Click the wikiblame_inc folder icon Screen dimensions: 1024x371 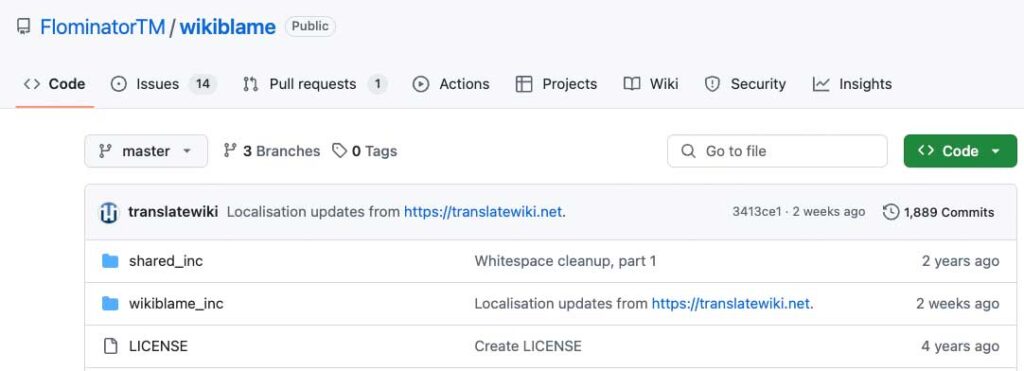pyautogui.click(x=110, y=304)
